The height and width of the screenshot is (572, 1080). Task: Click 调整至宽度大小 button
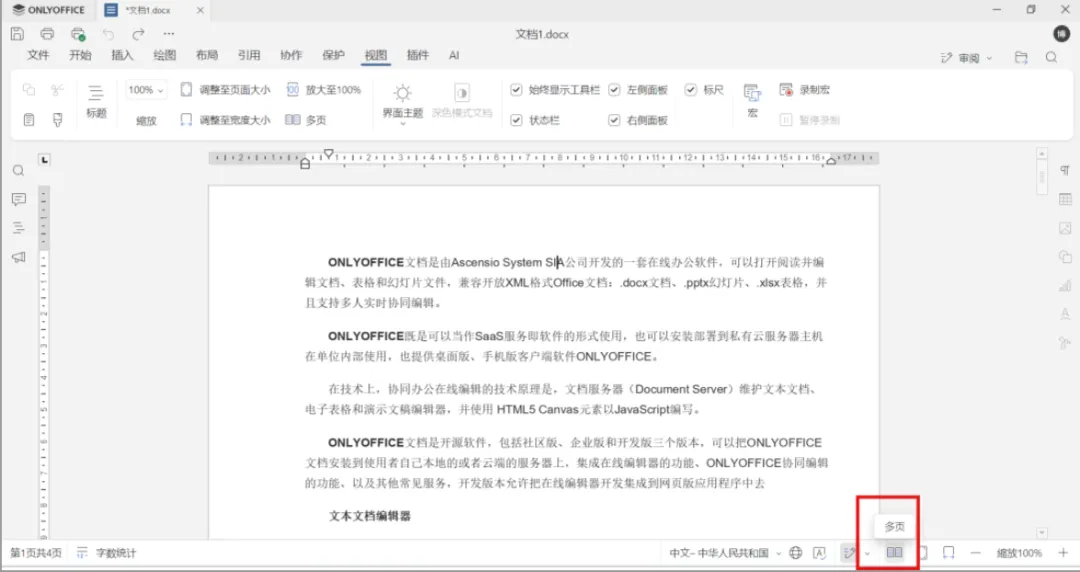click(225, 120)
